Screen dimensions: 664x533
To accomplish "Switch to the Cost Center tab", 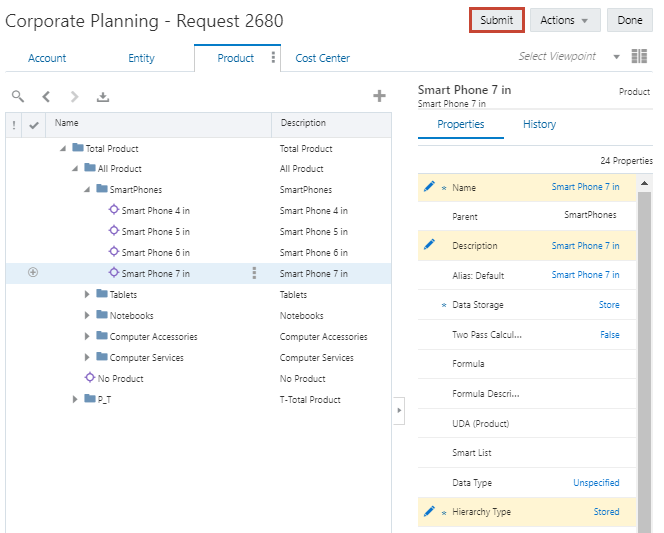I will click(323, 58).
